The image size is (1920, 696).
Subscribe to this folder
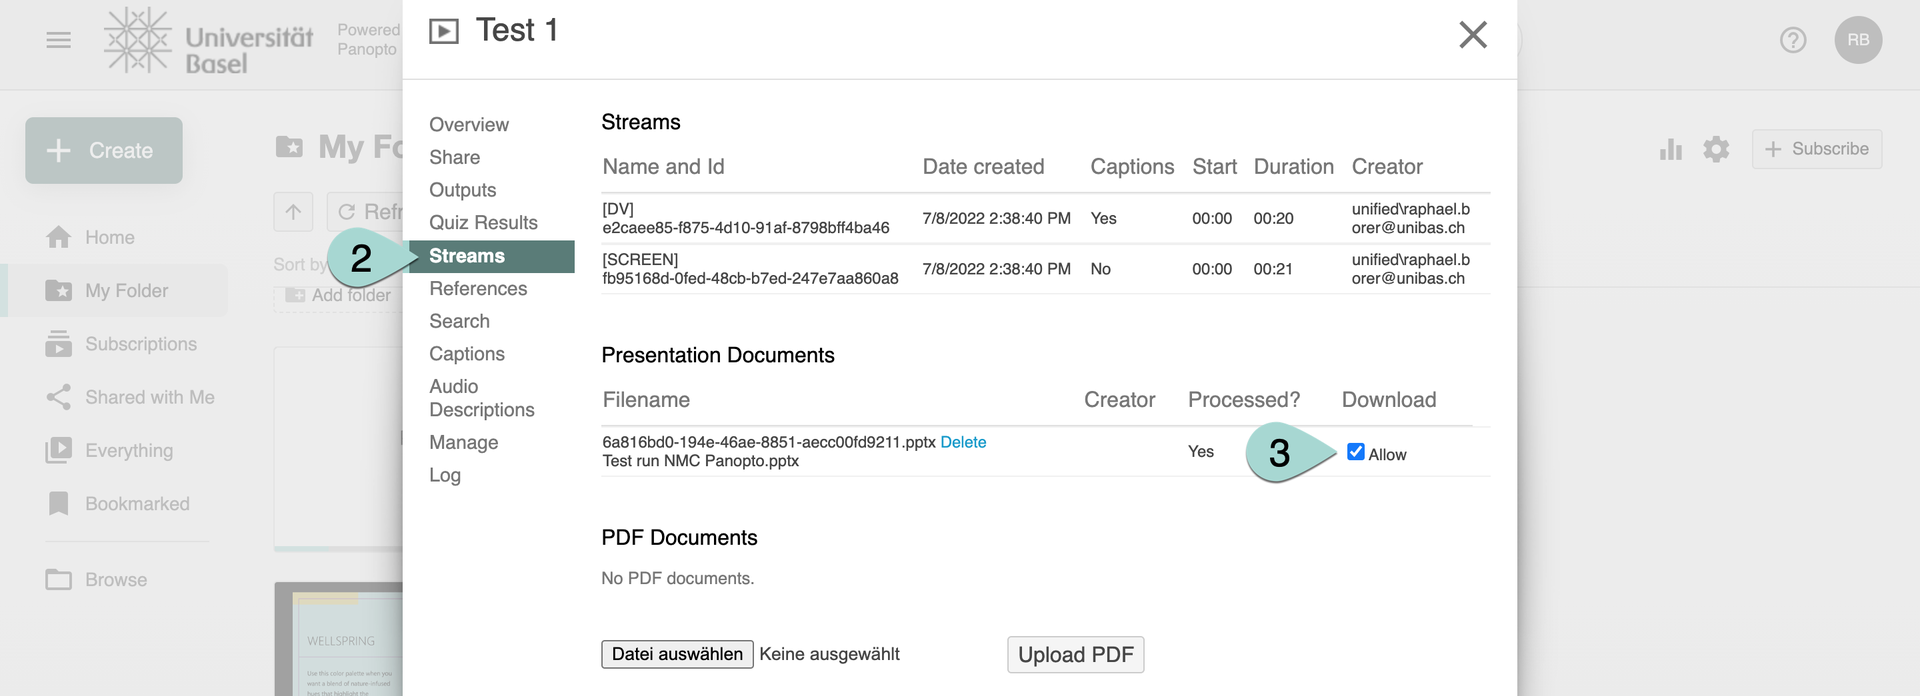[1816, 149]
